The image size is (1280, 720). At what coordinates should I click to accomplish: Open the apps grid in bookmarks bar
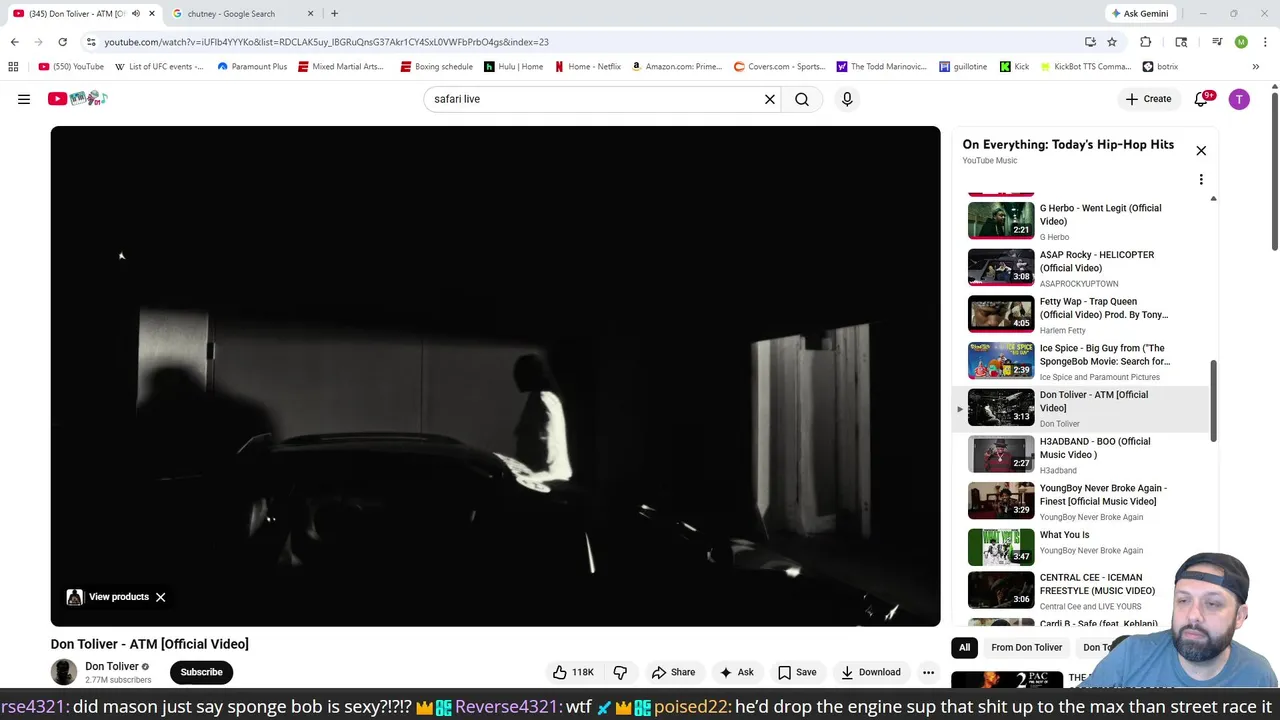13,67
